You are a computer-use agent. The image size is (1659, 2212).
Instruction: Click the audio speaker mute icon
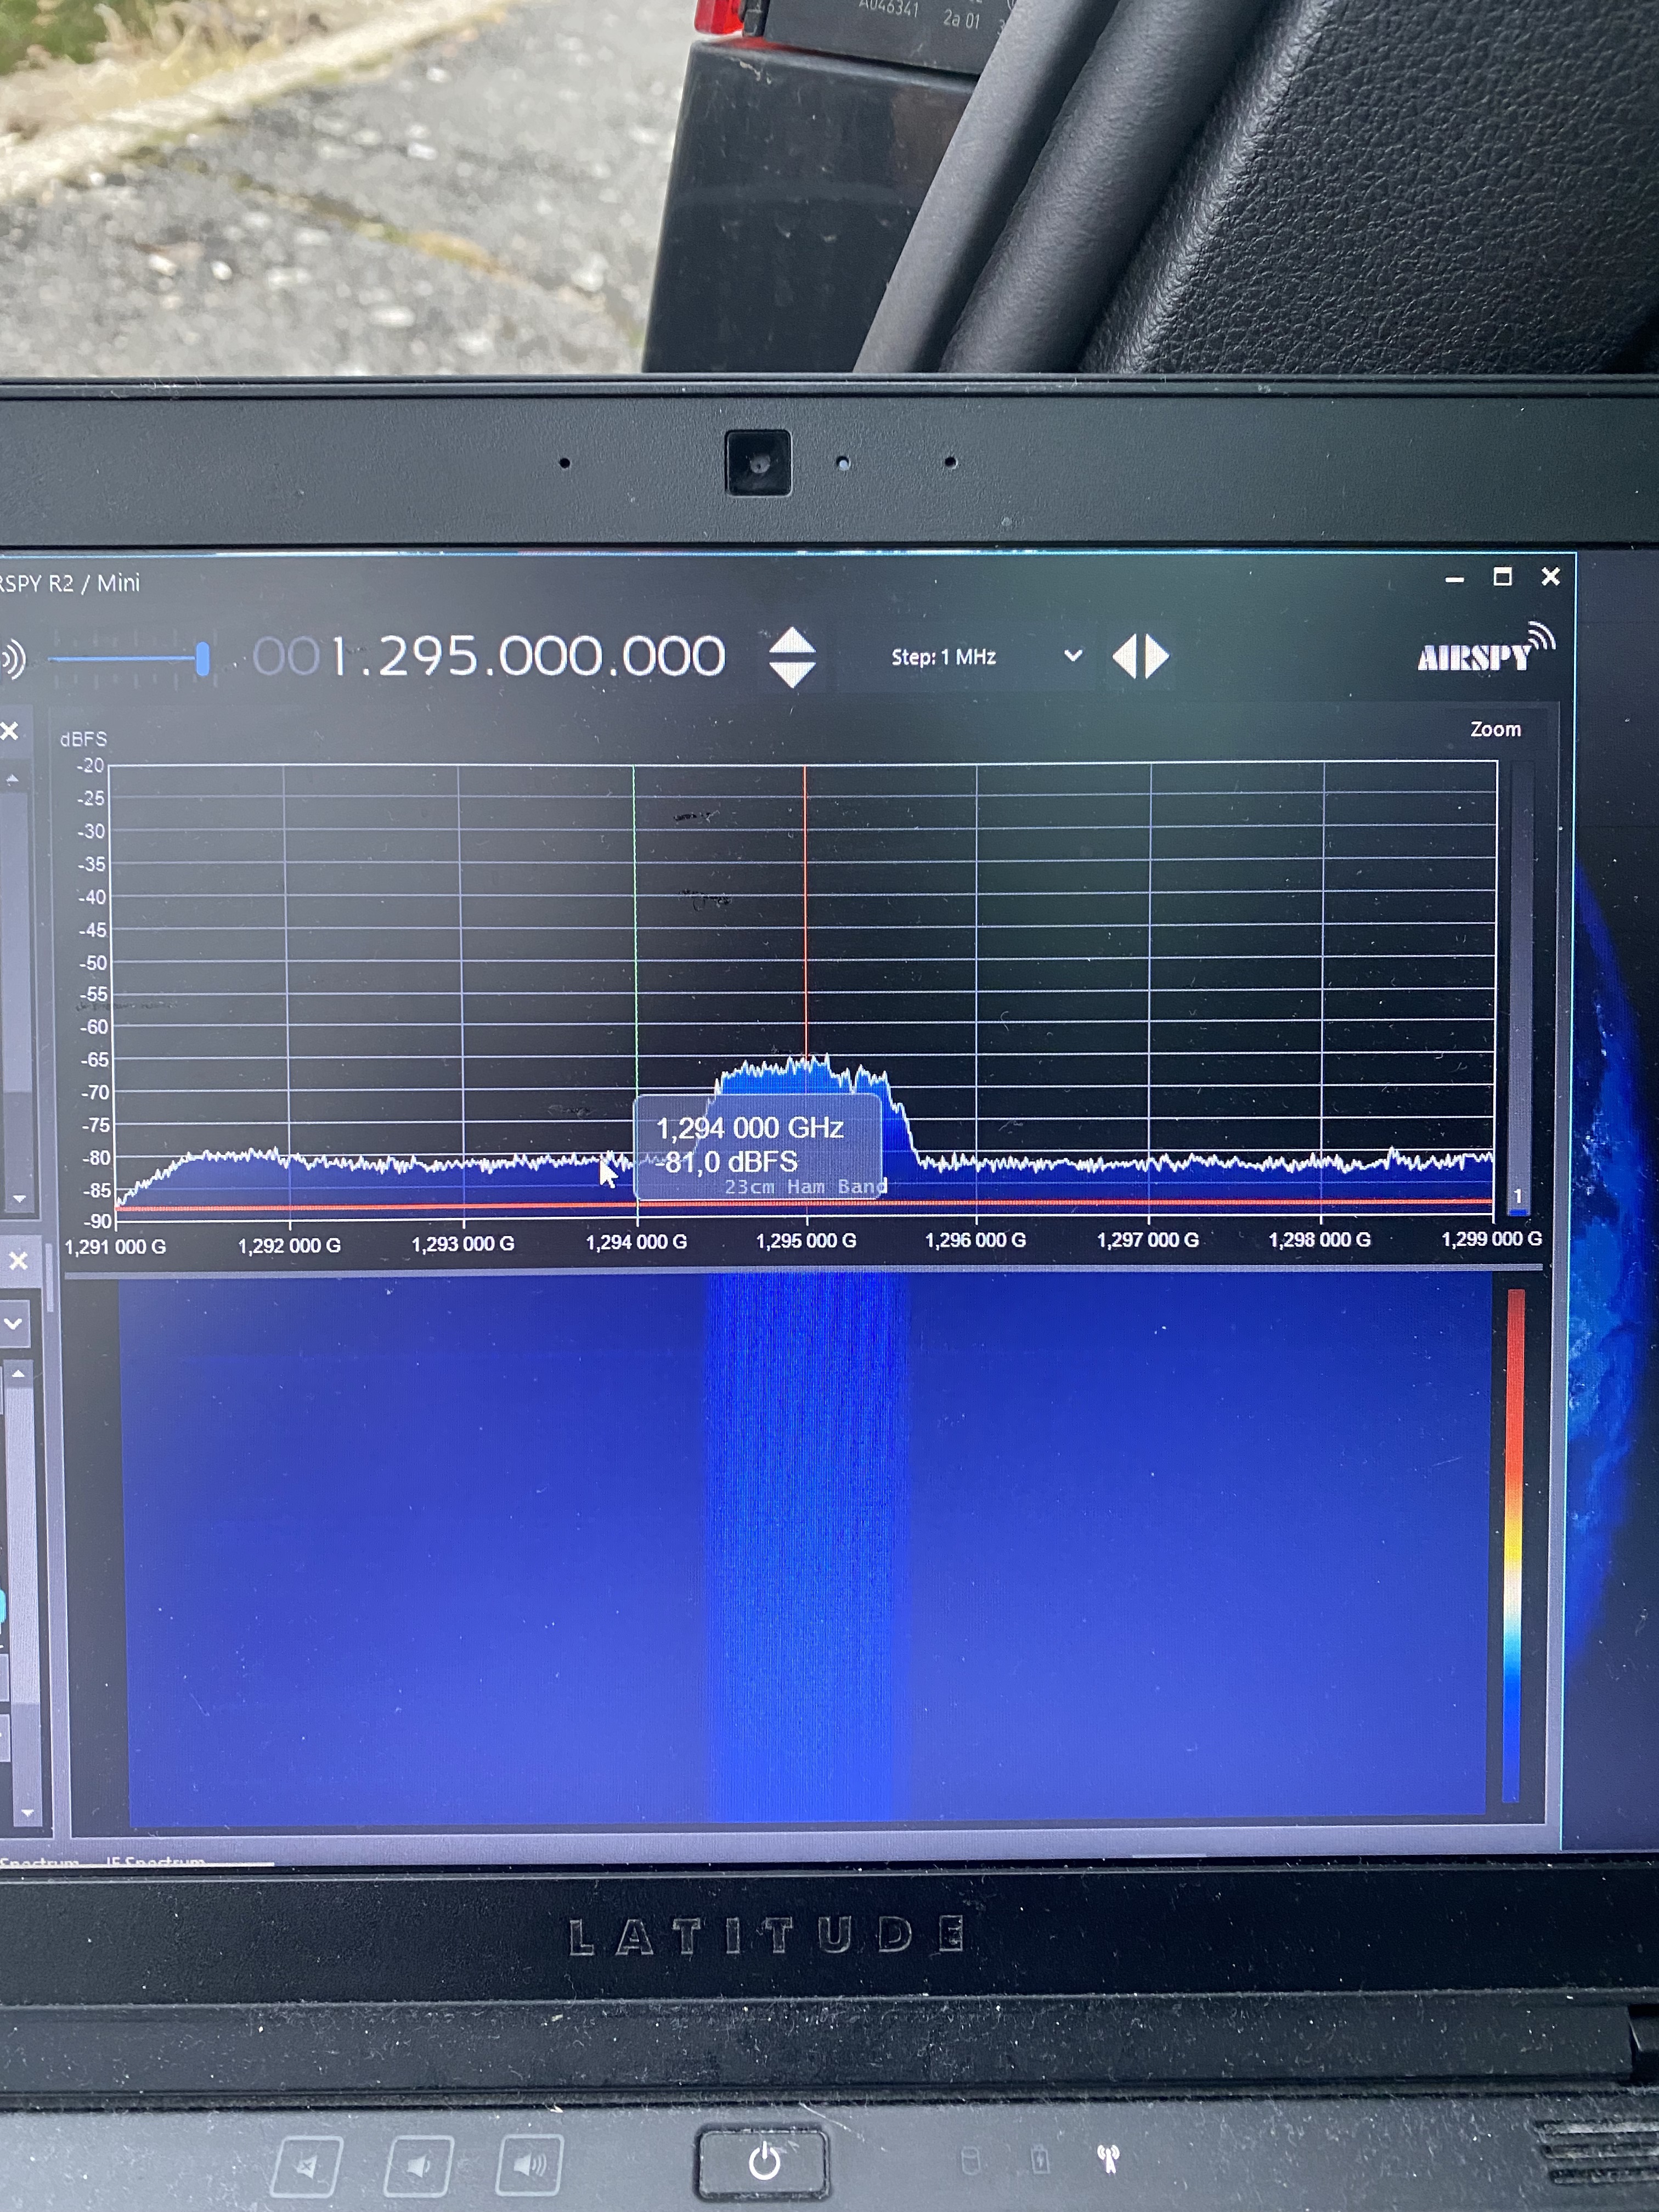tap(12, 659)
